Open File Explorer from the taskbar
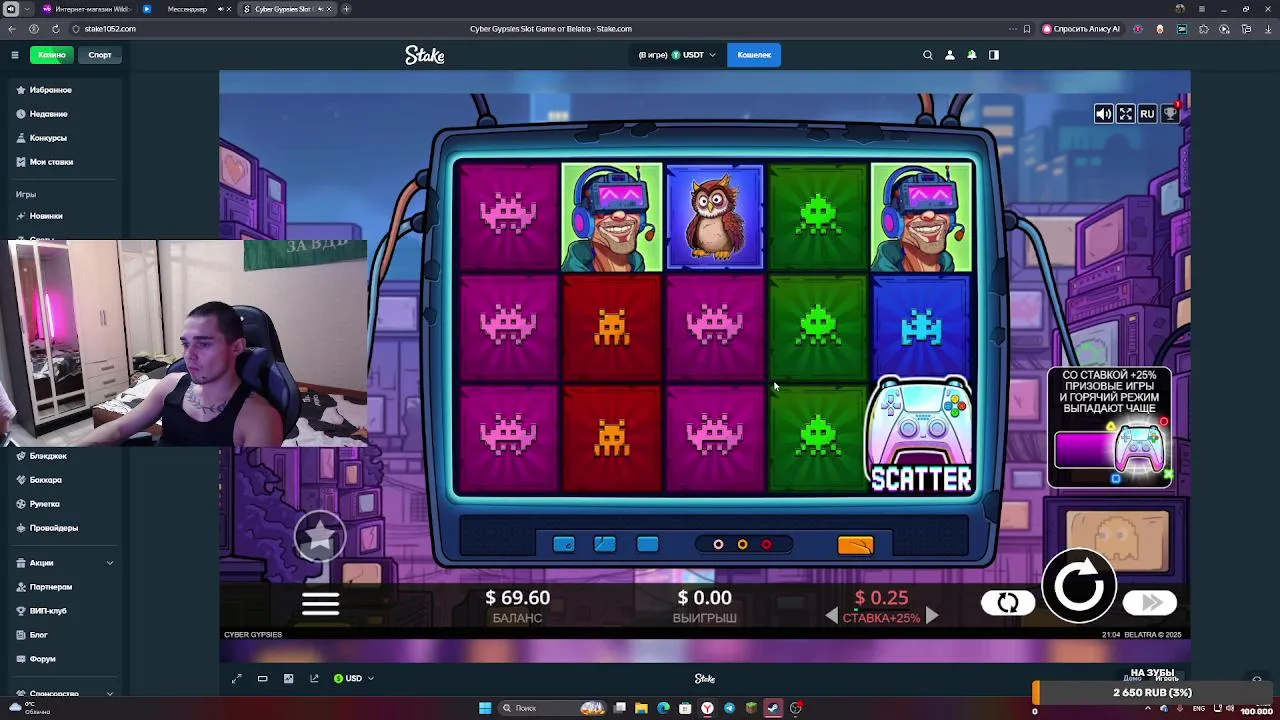 641,708
